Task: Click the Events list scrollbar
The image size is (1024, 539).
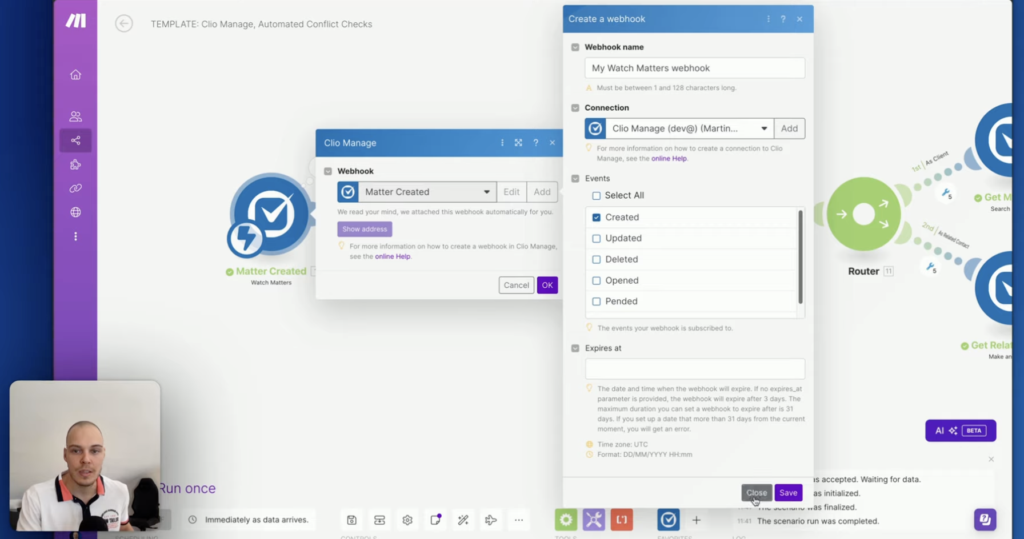Action: pyautogui.click(x=800, y=257)
